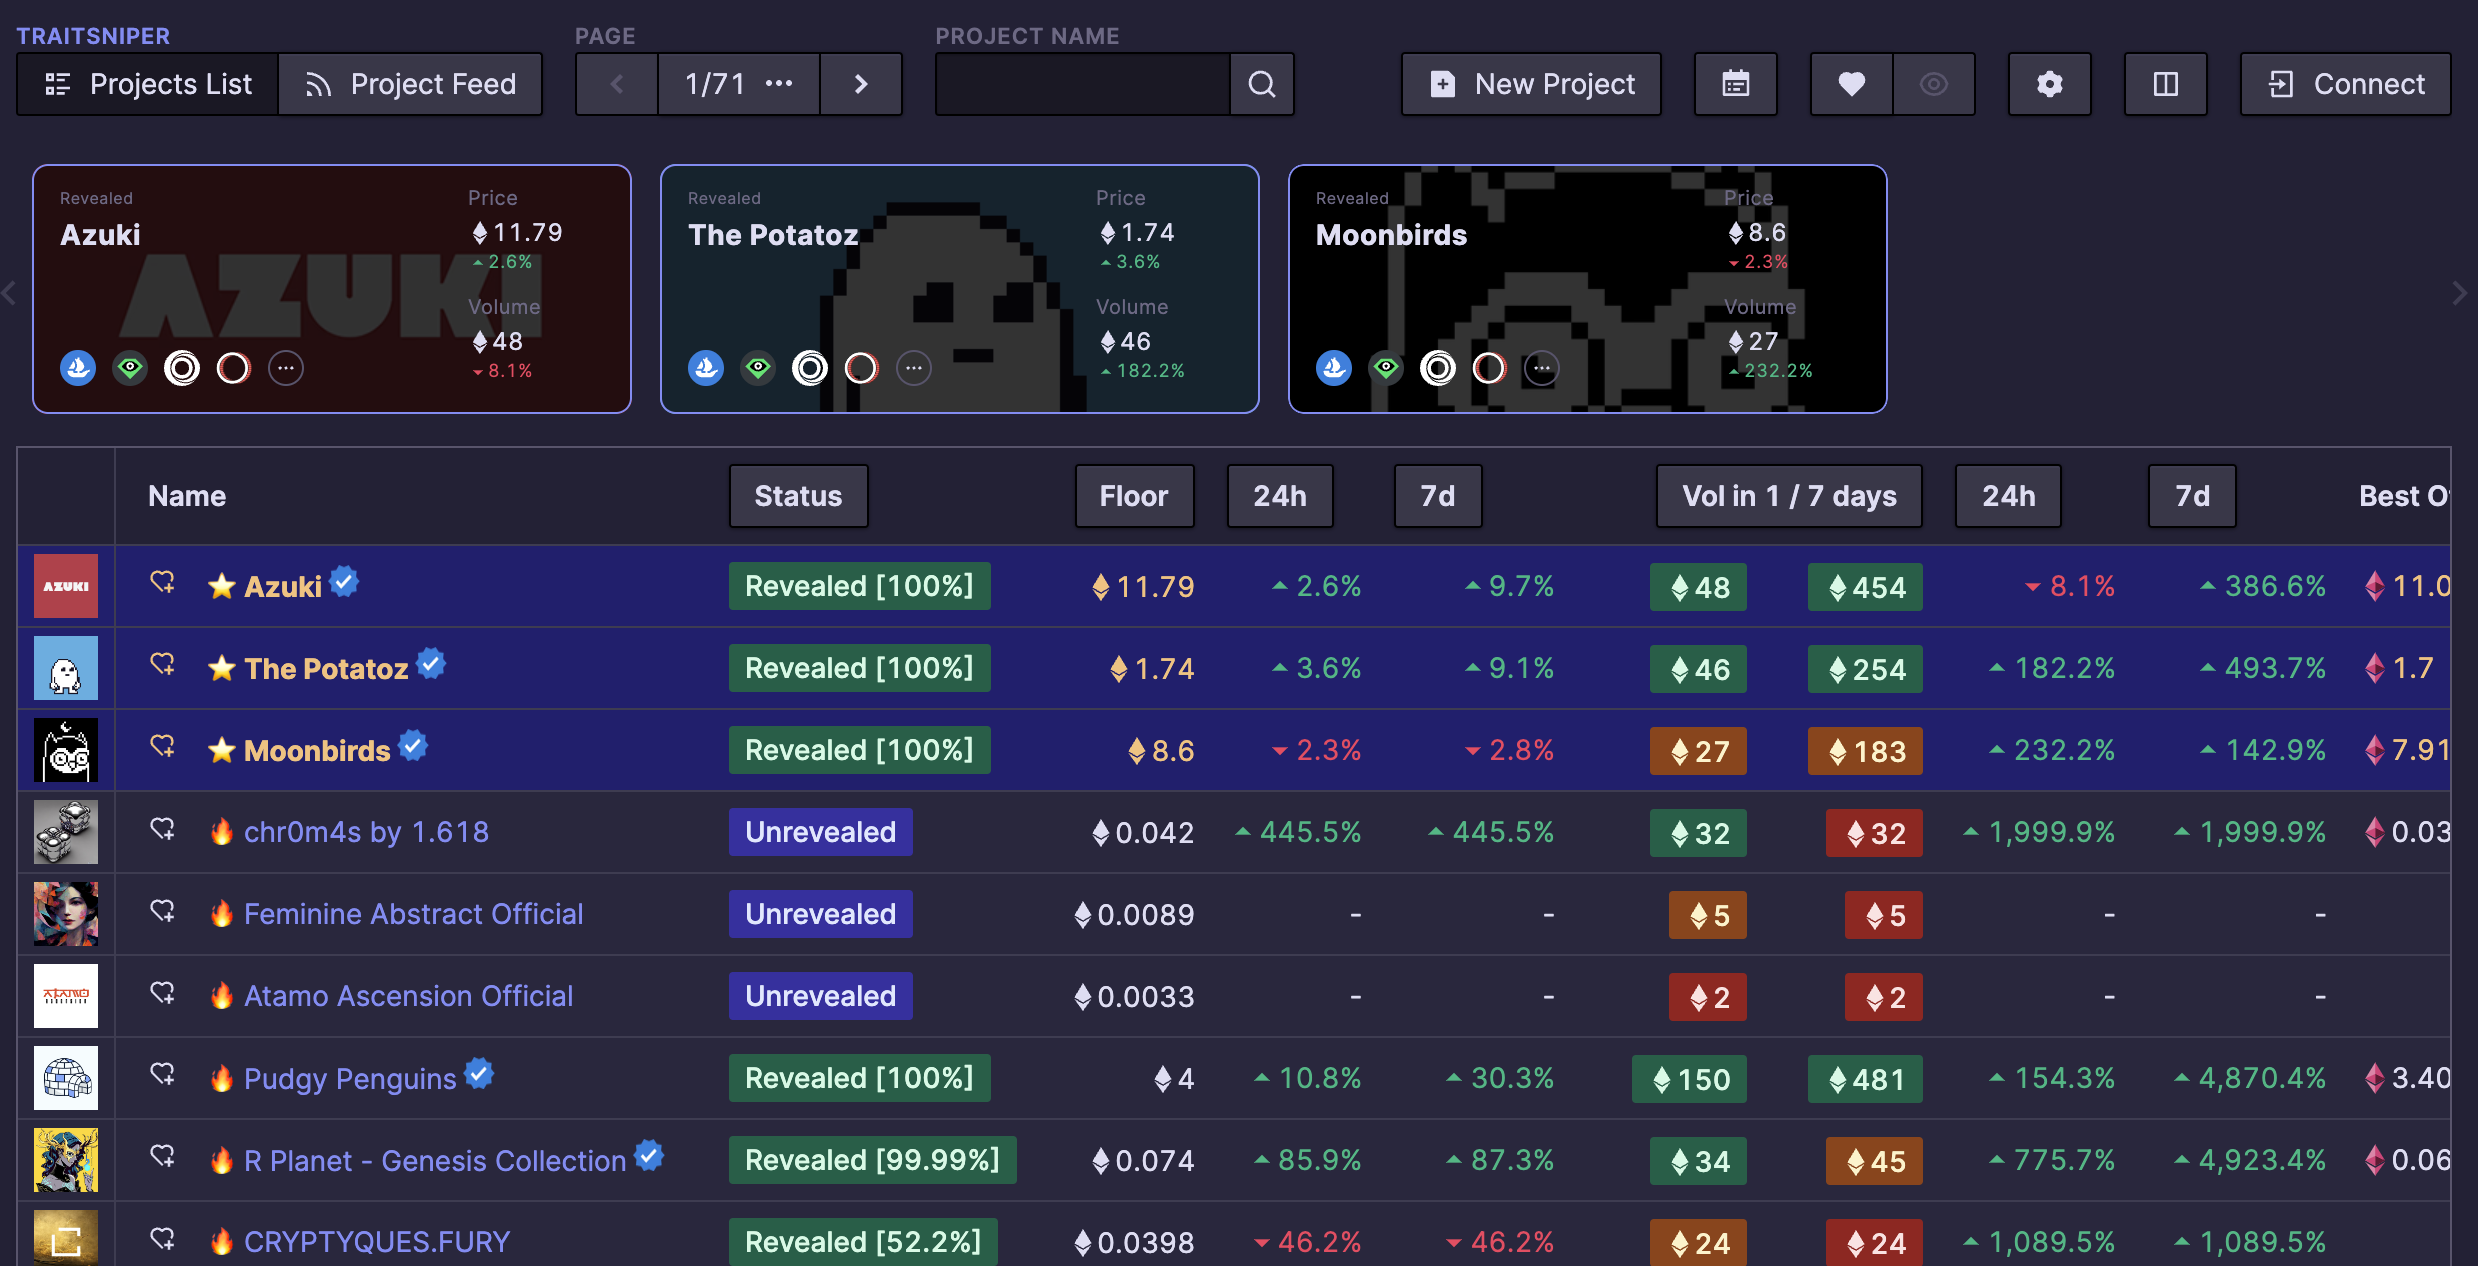This screenshot has width=2478, height=1266.
Task: Open the Pudgy Penguins project link
Action: tap(350, 1079)
